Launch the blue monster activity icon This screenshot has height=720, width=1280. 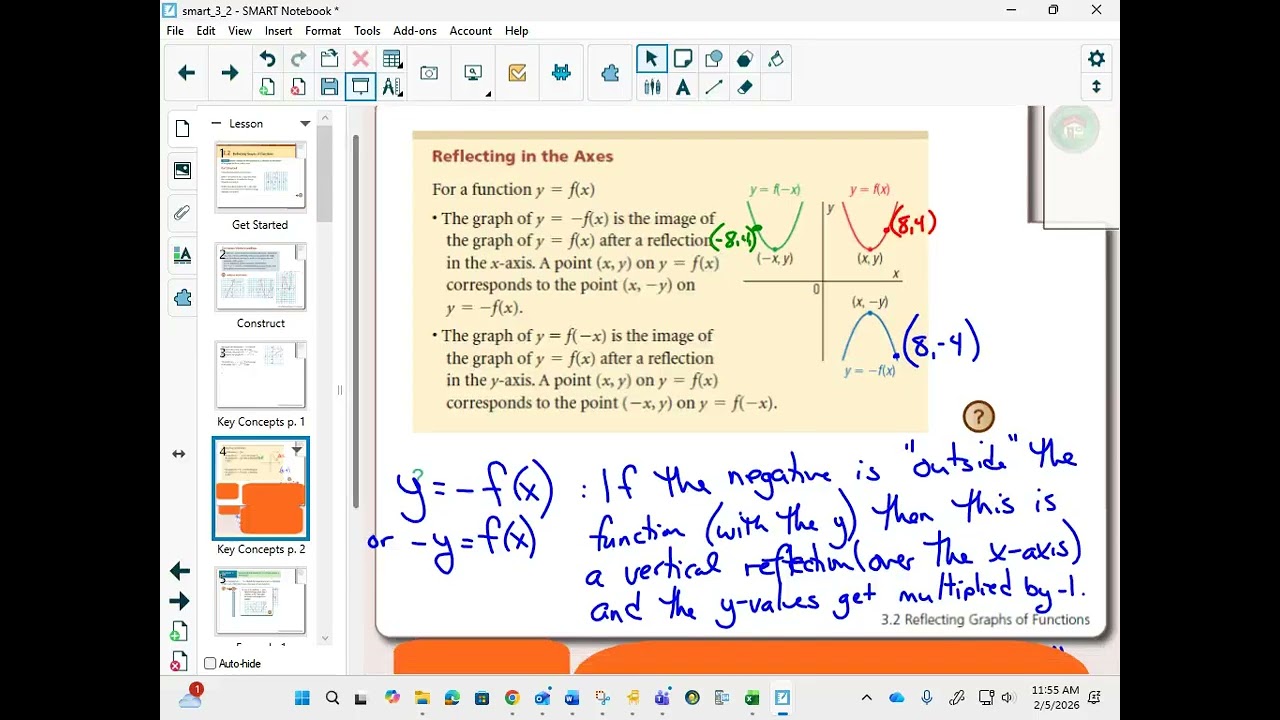(x=561, y=73)
